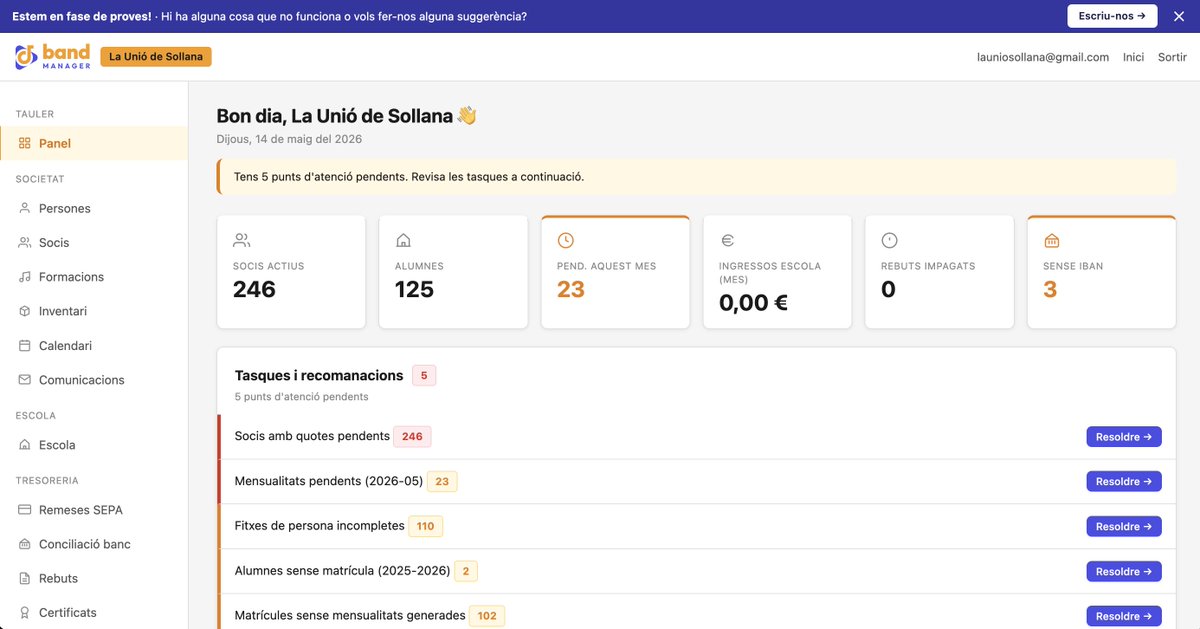Click the euro icon on Ingressos escola card

(727, 240)
